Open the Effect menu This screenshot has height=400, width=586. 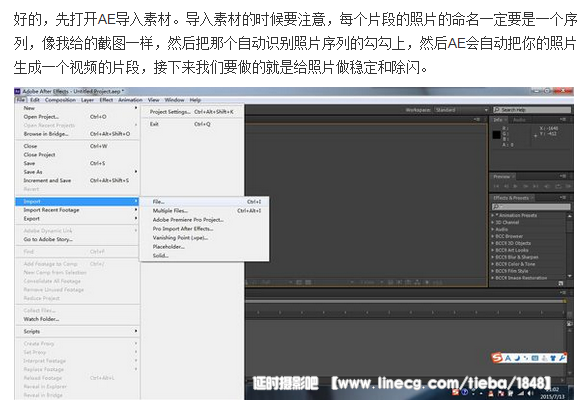(106, 100)
